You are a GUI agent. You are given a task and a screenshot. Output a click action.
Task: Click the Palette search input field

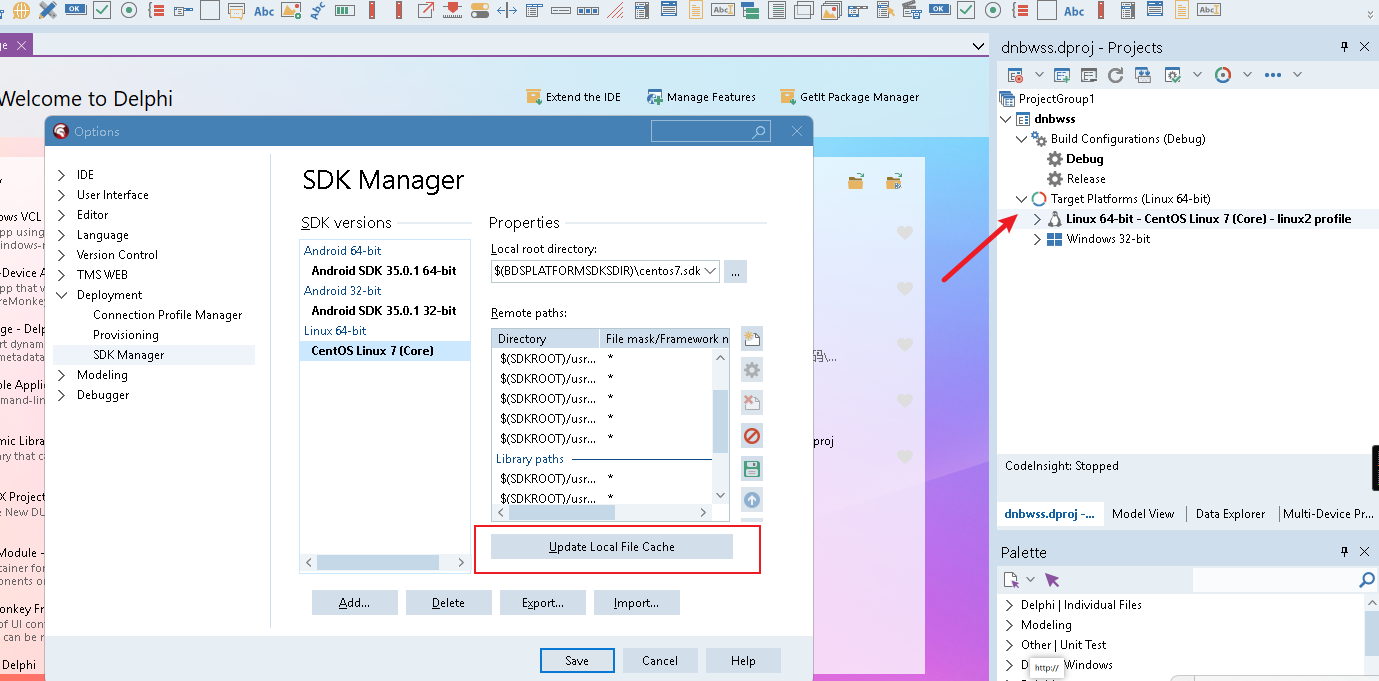point(1274,580)
